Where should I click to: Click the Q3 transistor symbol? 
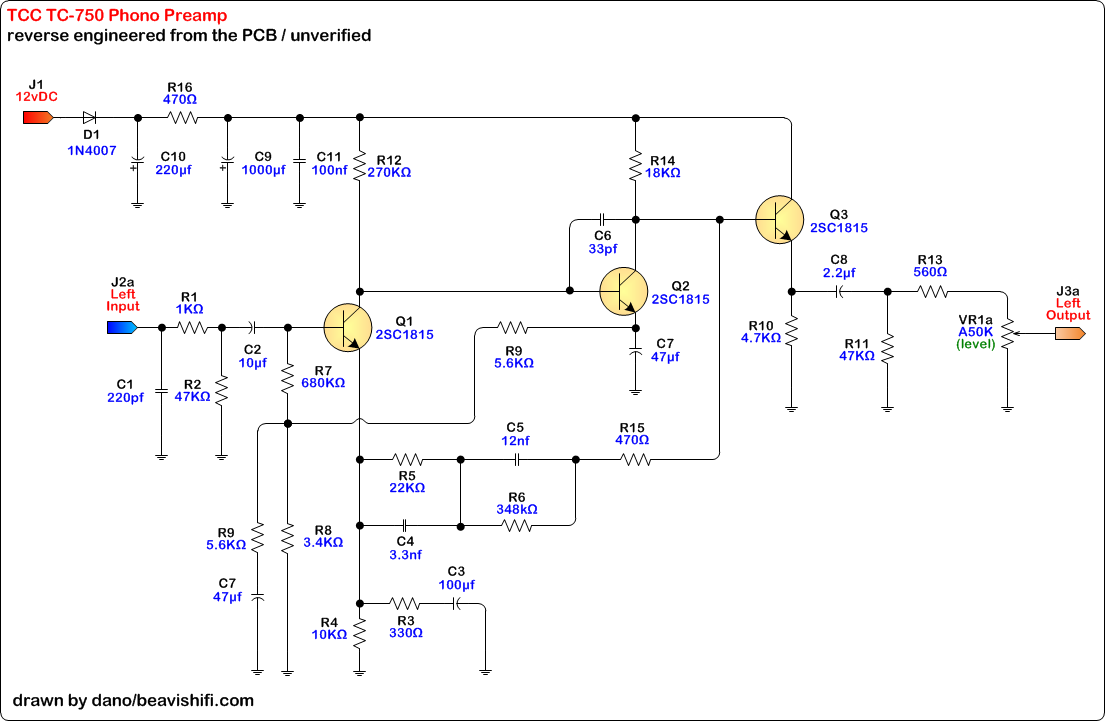pos(779,220)
